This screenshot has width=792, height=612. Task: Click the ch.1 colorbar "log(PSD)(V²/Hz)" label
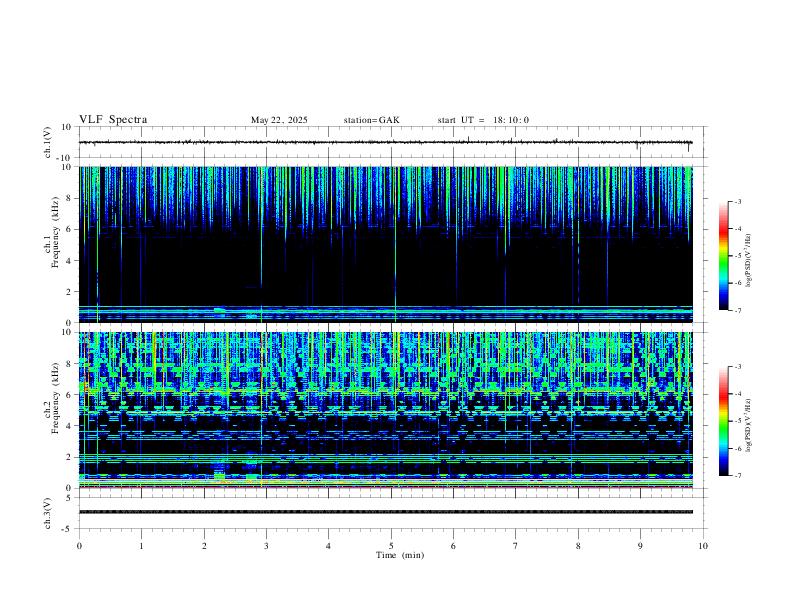pyautogui.click(x=748, y=260)
